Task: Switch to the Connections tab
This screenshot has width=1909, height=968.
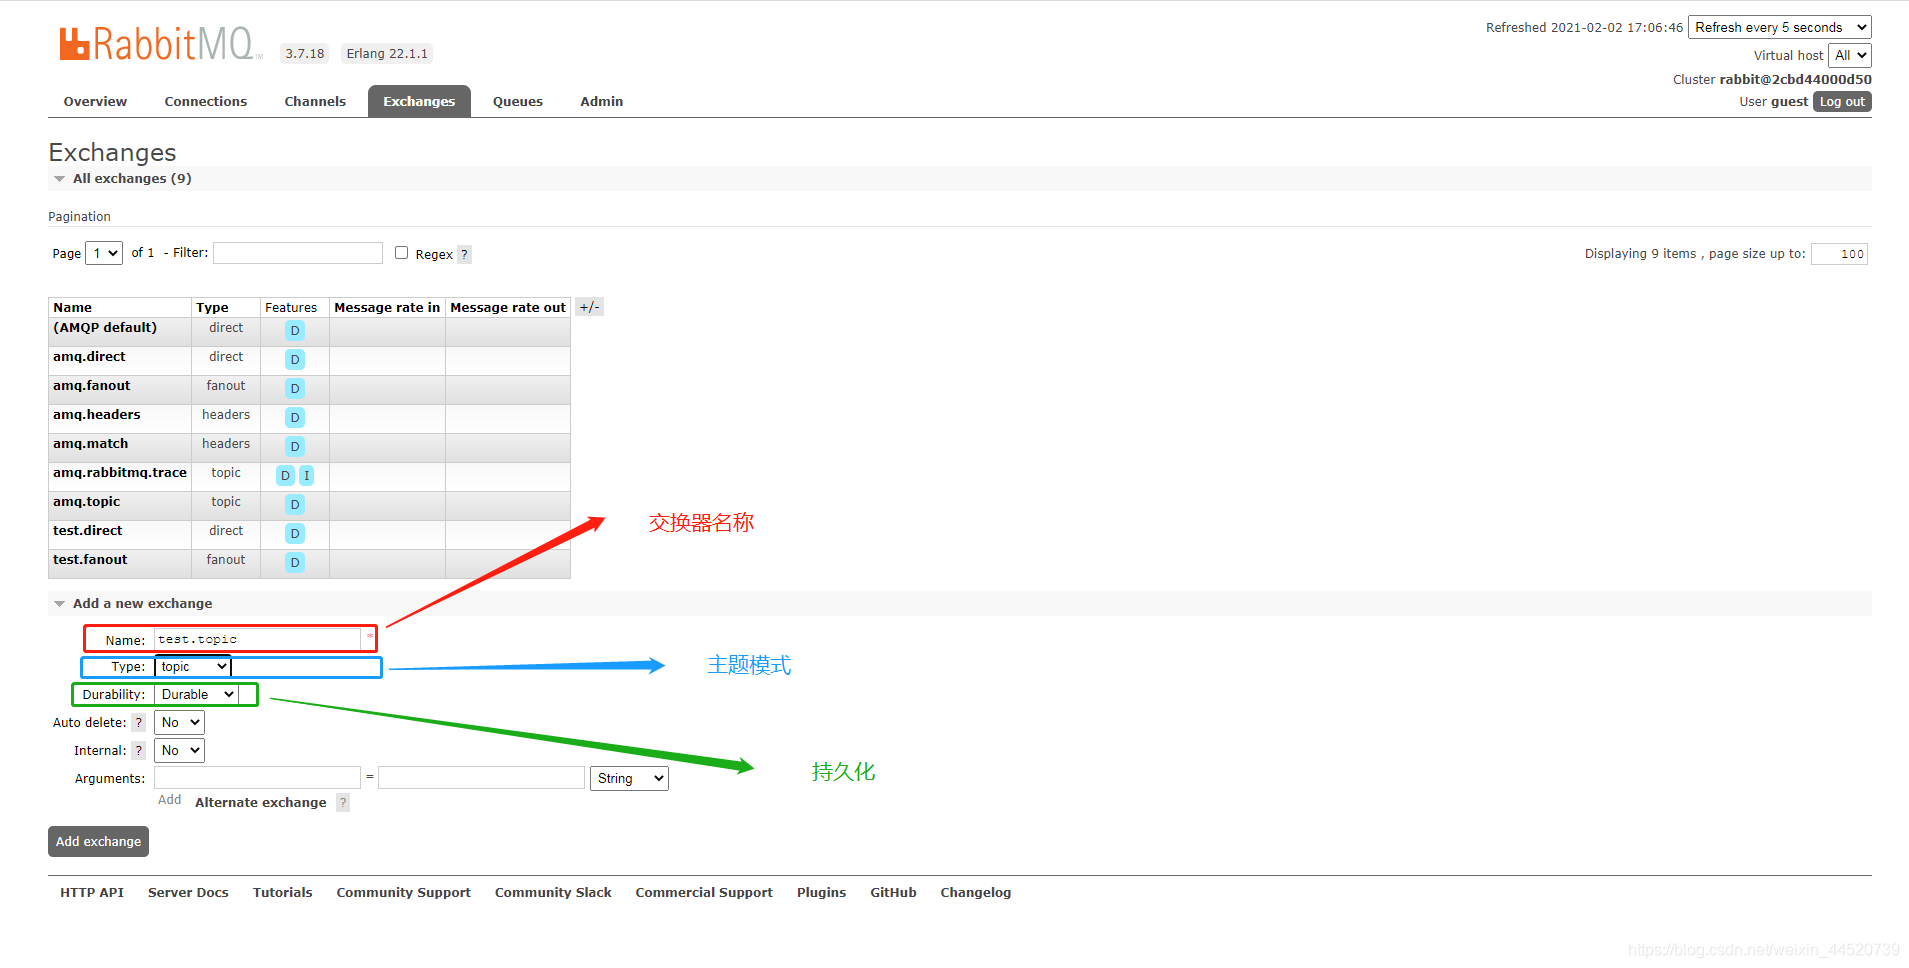Action: pos(206,102)
